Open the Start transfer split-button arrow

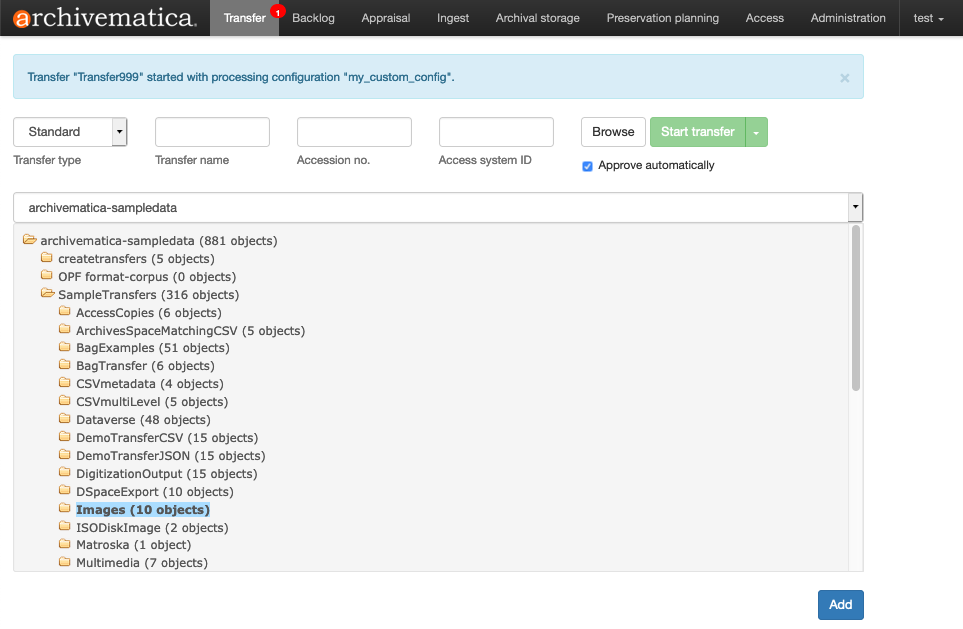click(x=756, y=131)
